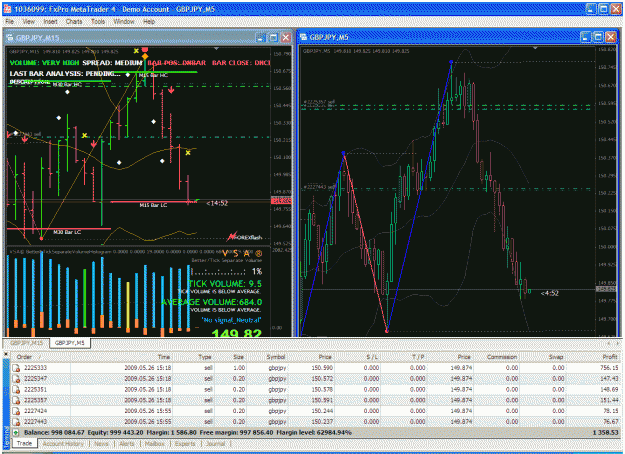Minimize the GBPJPY,M15 chart window
625x454 pixels.
[x=261, y=37]
